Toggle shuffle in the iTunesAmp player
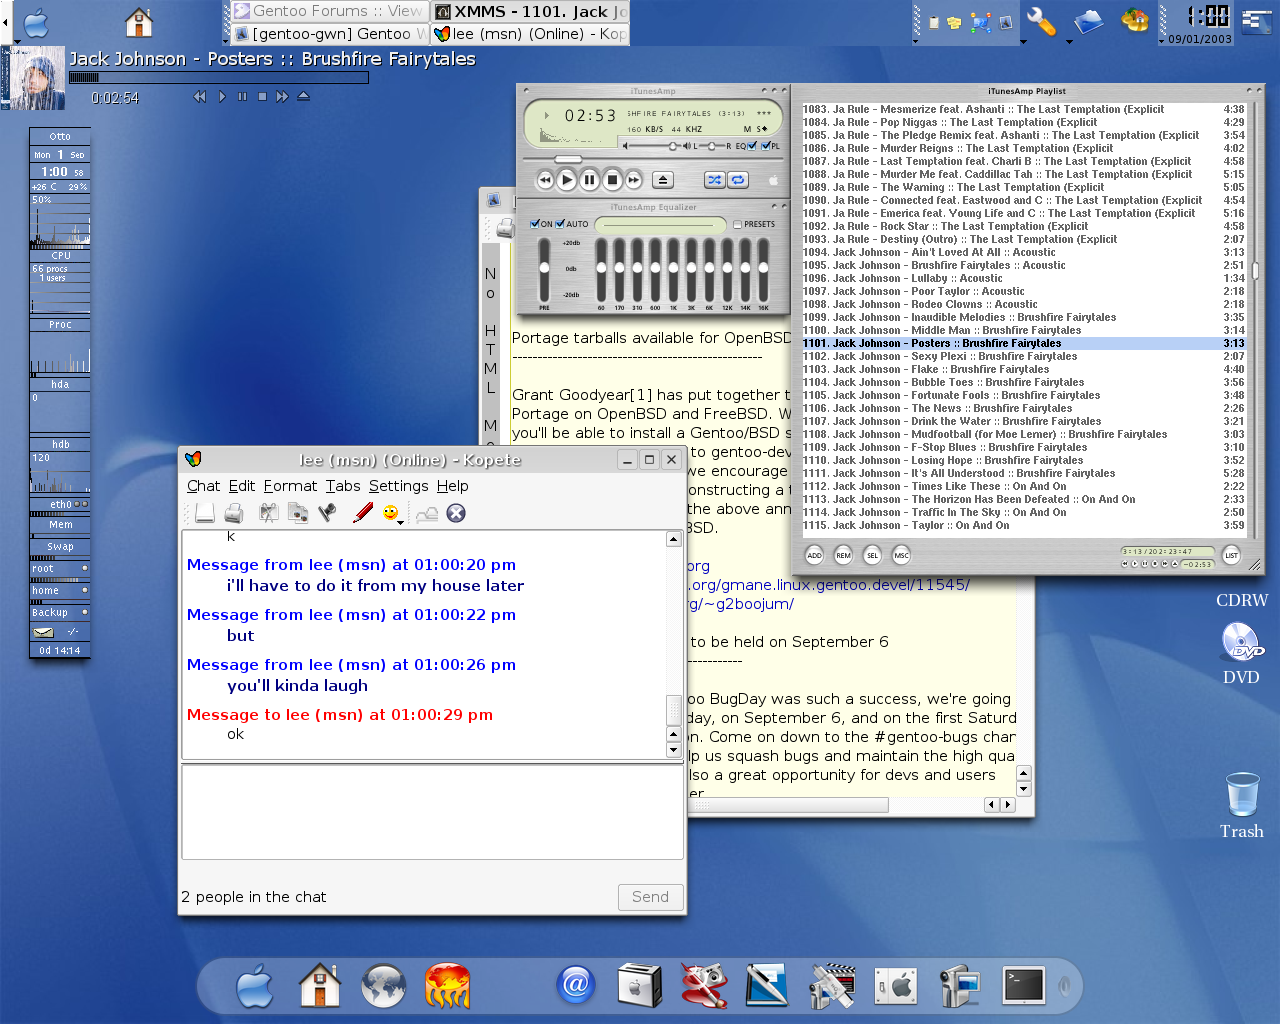The width and height of the screenshot is (1280, 1024). (714, 180)
